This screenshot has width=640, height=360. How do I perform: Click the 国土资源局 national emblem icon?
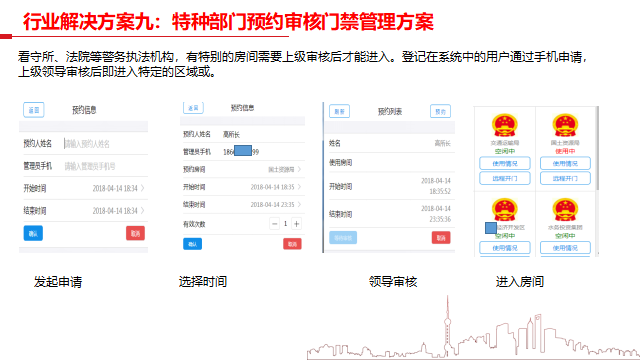tap(565, 125)
